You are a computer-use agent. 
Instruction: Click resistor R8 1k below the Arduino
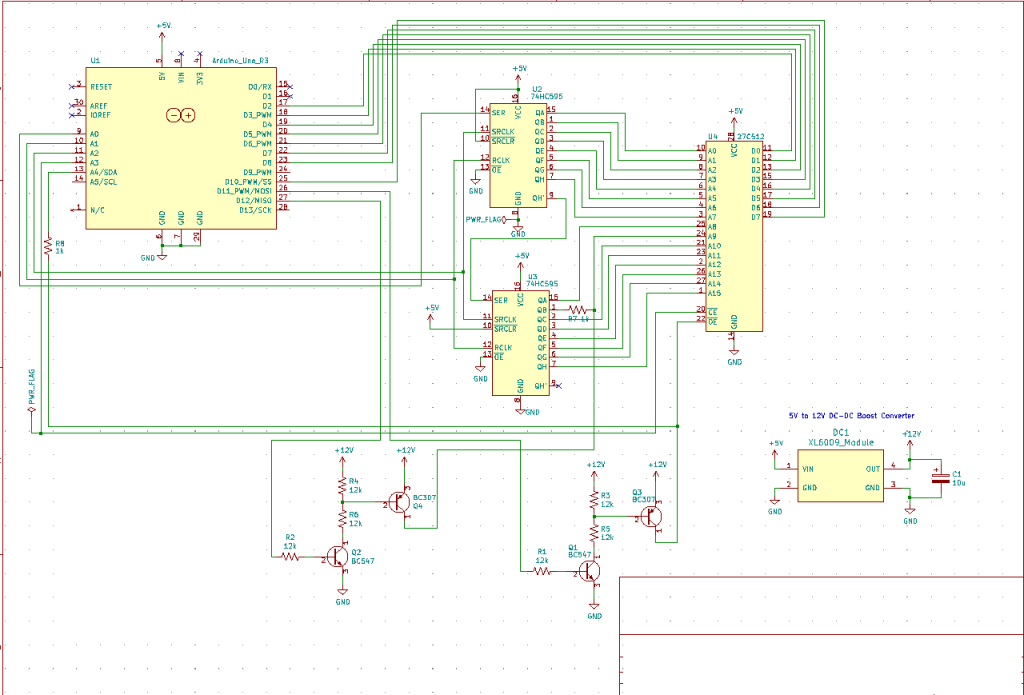[x=47, y=245]
